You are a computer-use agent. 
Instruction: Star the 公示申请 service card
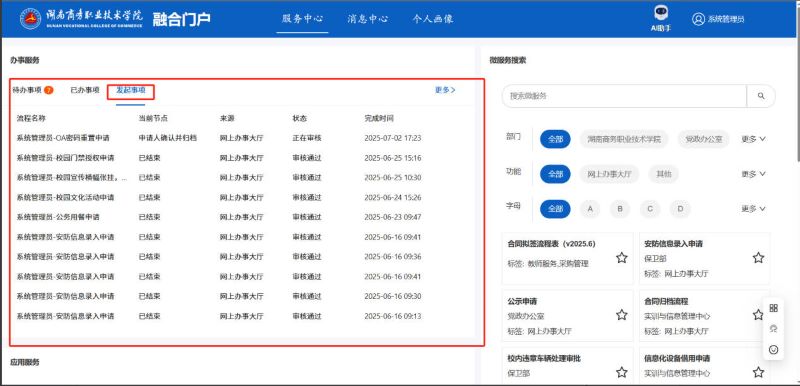621,315
